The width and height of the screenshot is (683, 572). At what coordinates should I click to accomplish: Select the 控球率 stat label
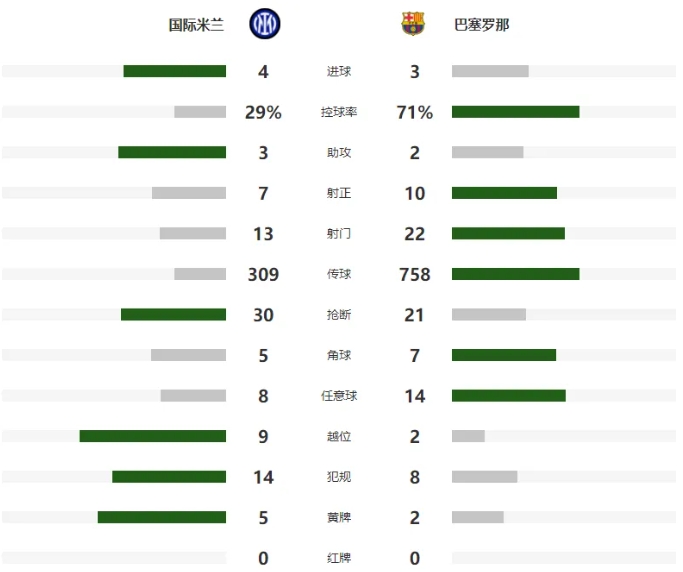coord(339,112)
